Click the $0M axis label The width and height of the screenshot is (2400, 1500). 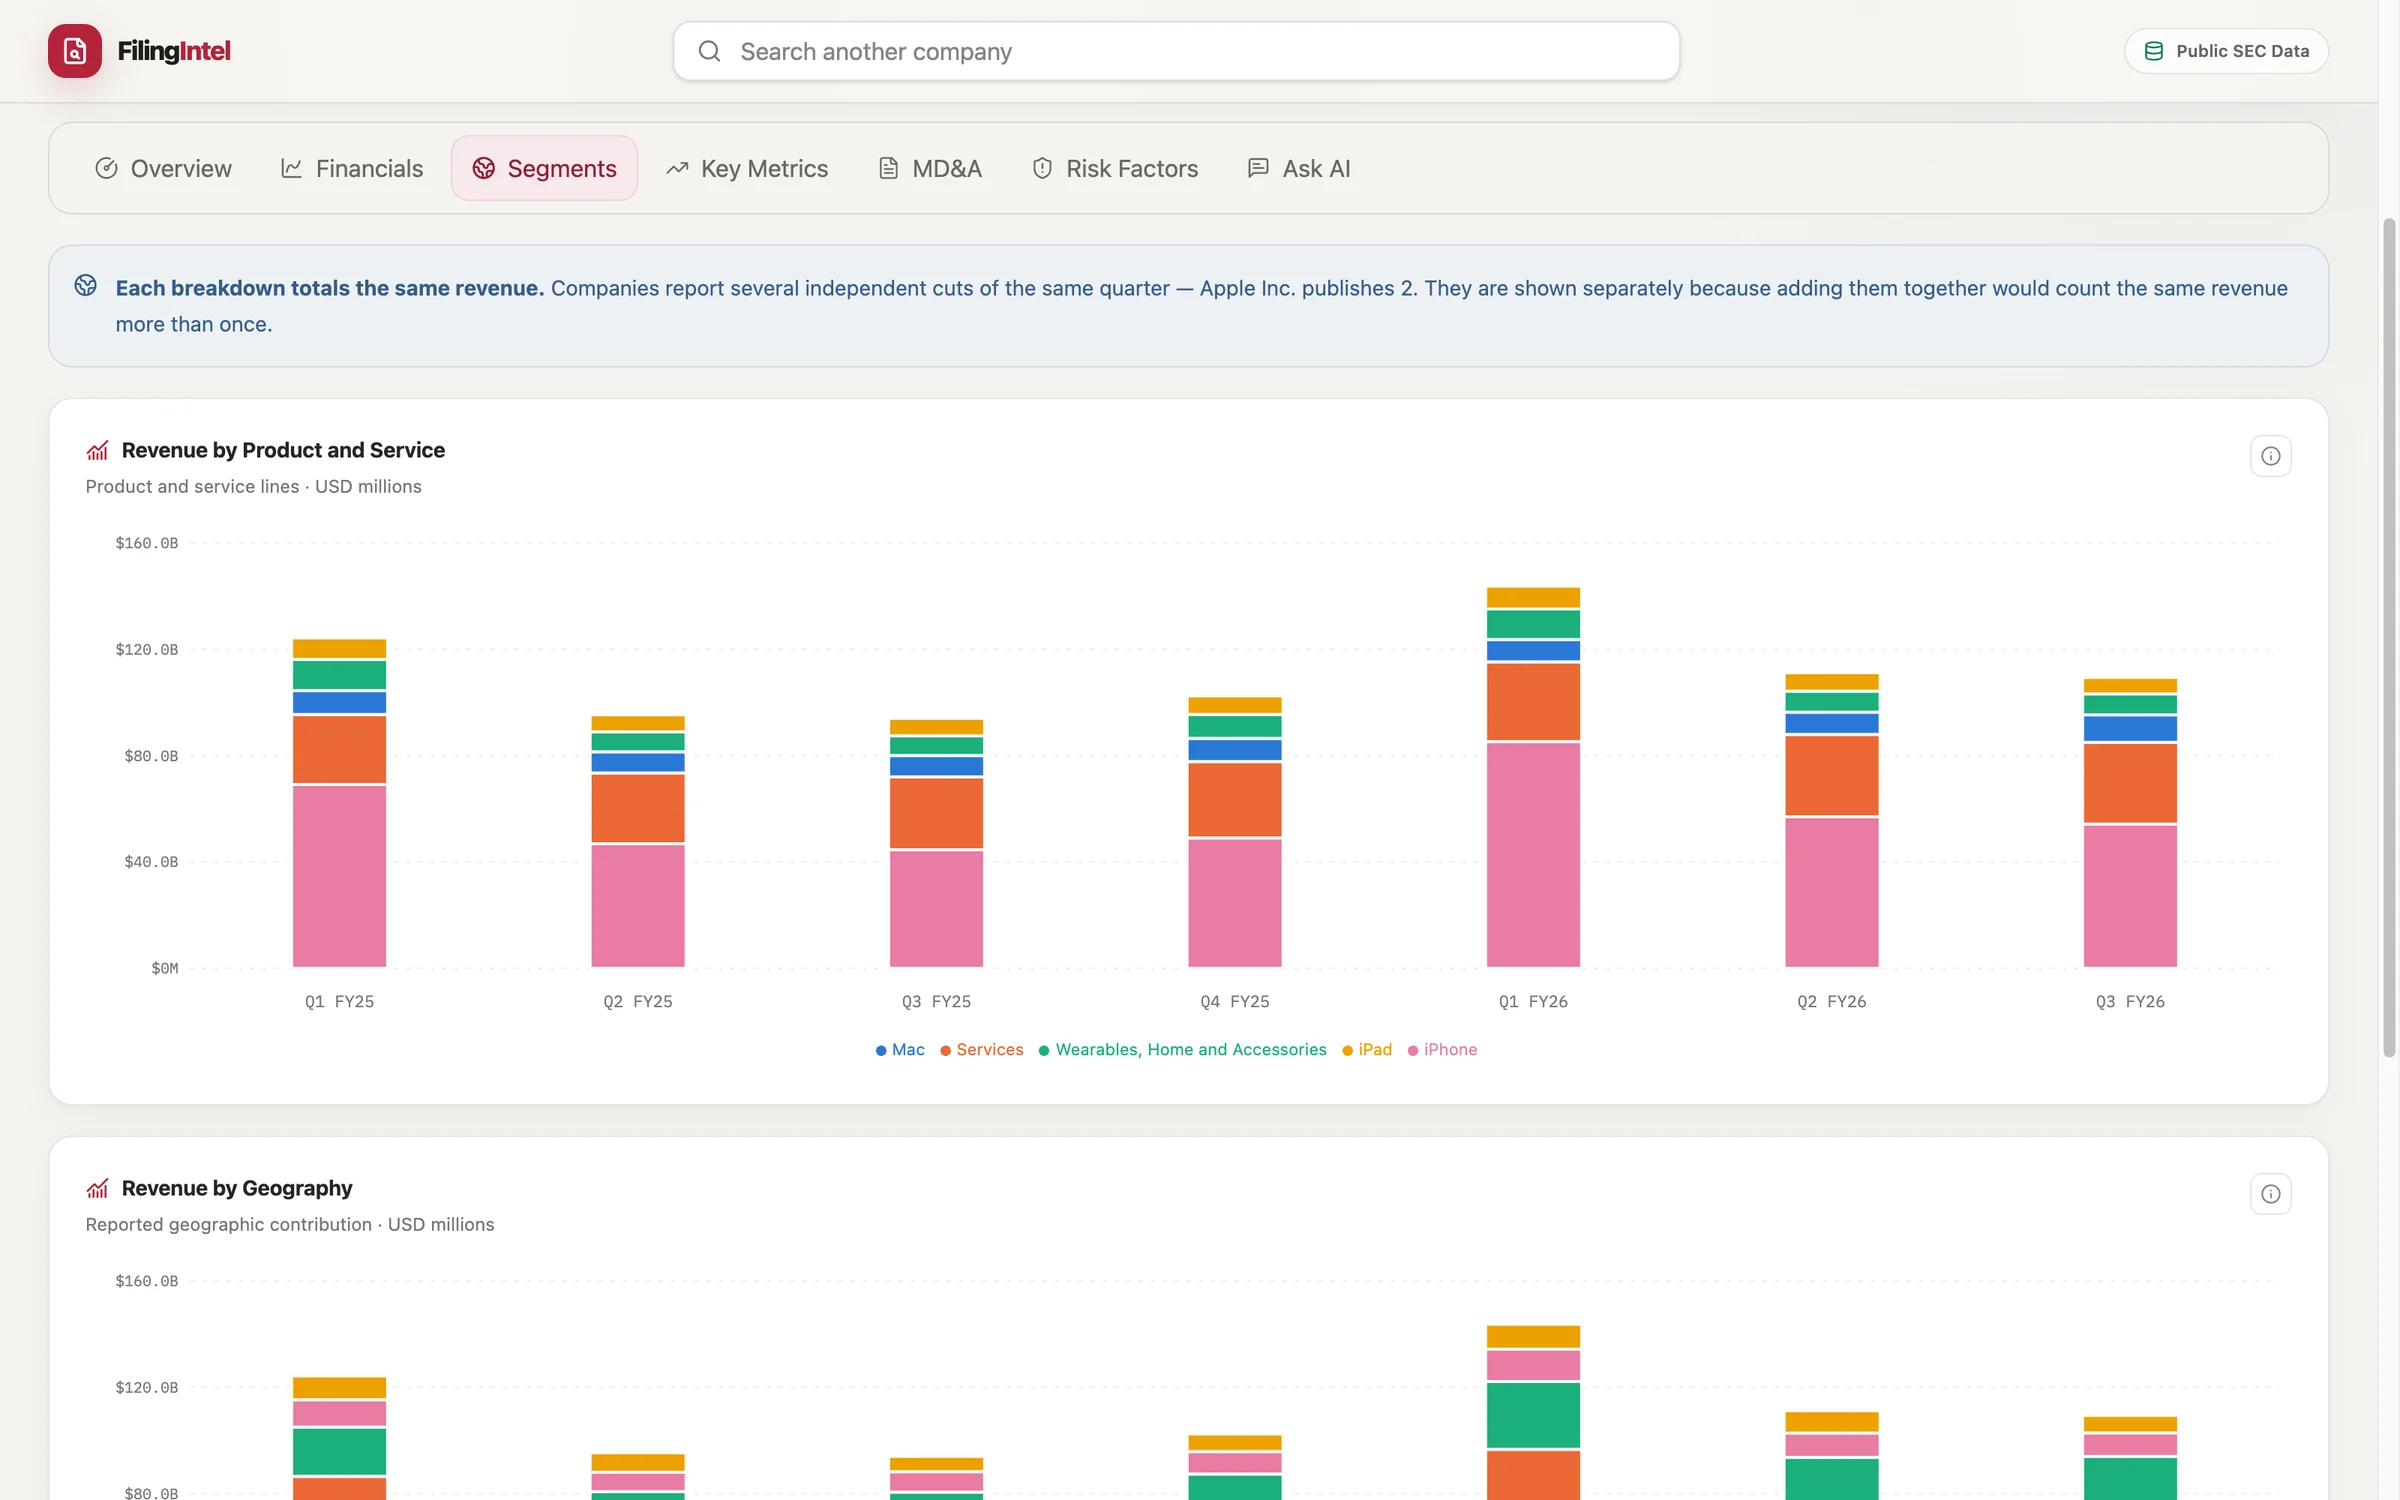(x=165, y=968)
